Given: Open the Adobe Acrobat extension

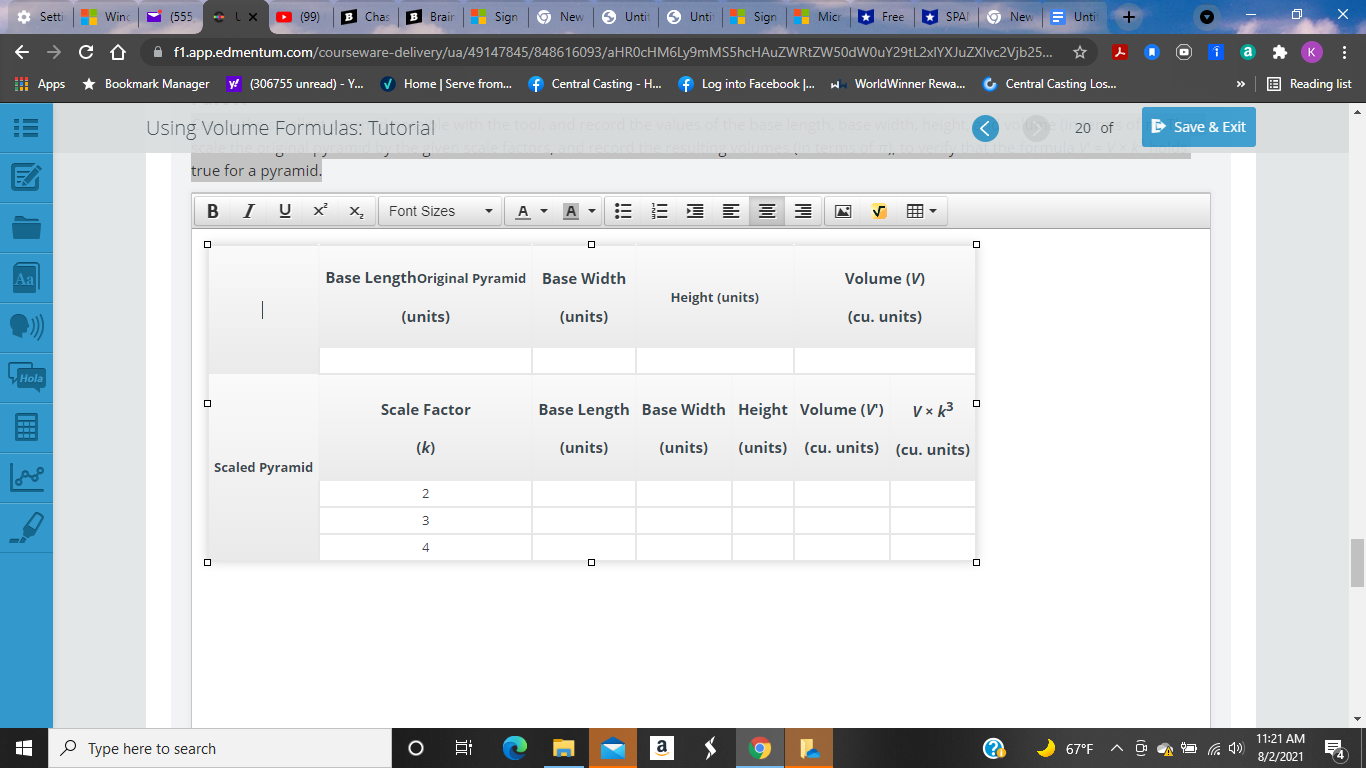Looking at the screenshot, I should click(1121, 52).
